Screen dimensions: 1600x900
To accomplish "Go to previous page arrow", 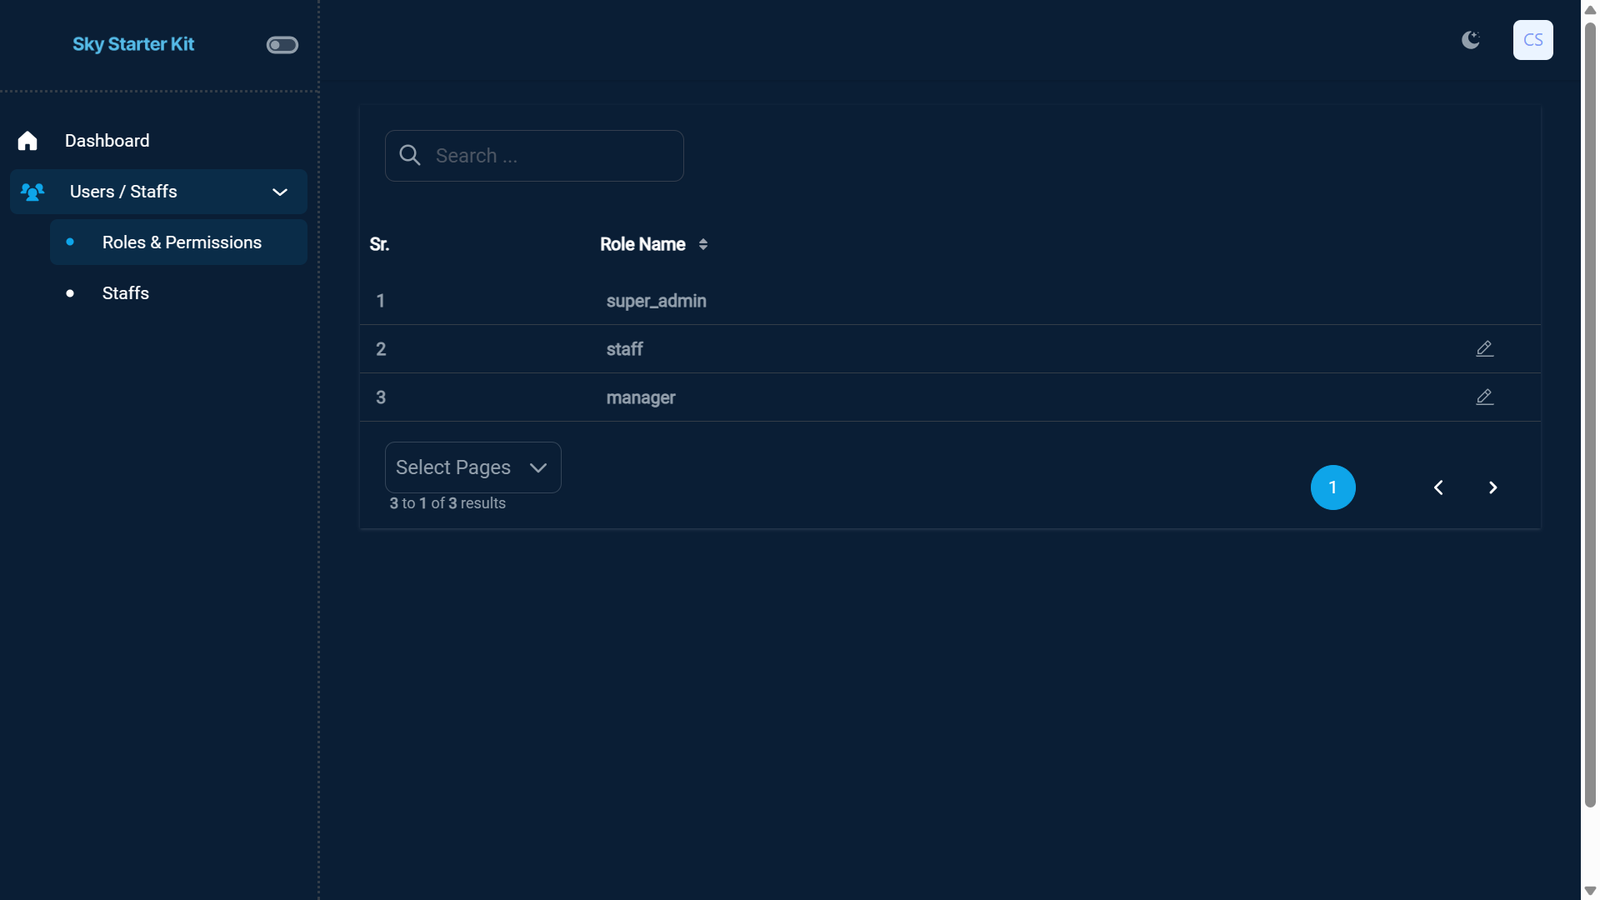I will (x=1438, y=488).
